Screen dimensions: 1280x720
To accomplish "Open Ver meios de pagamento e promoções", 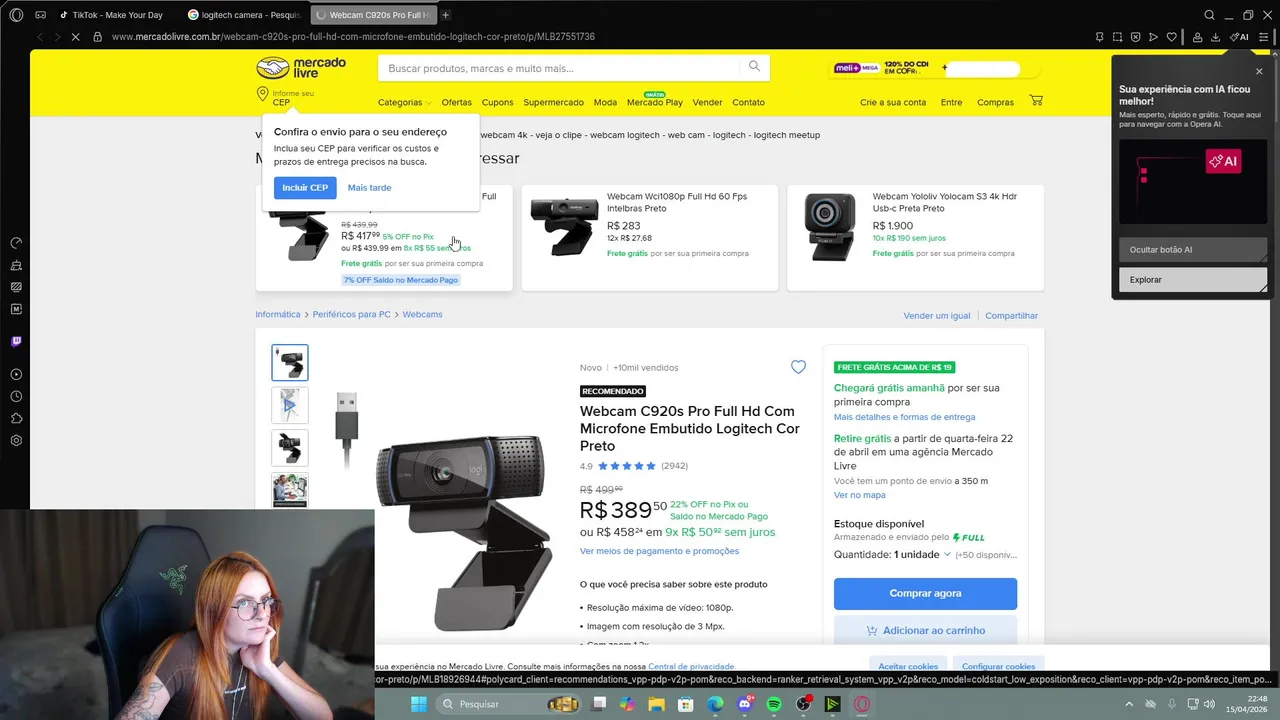I will pos(659,551).
